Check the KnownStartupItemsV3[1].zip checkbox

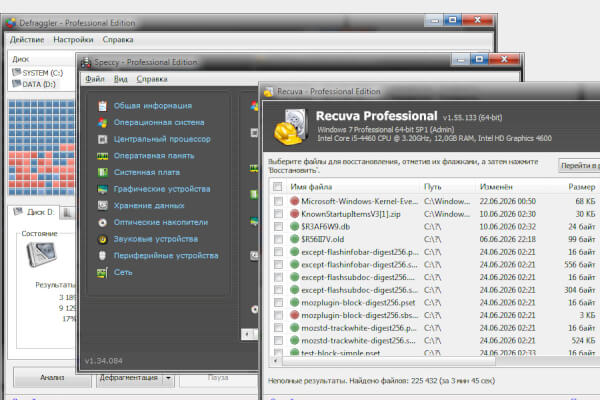tap(278, 214)
